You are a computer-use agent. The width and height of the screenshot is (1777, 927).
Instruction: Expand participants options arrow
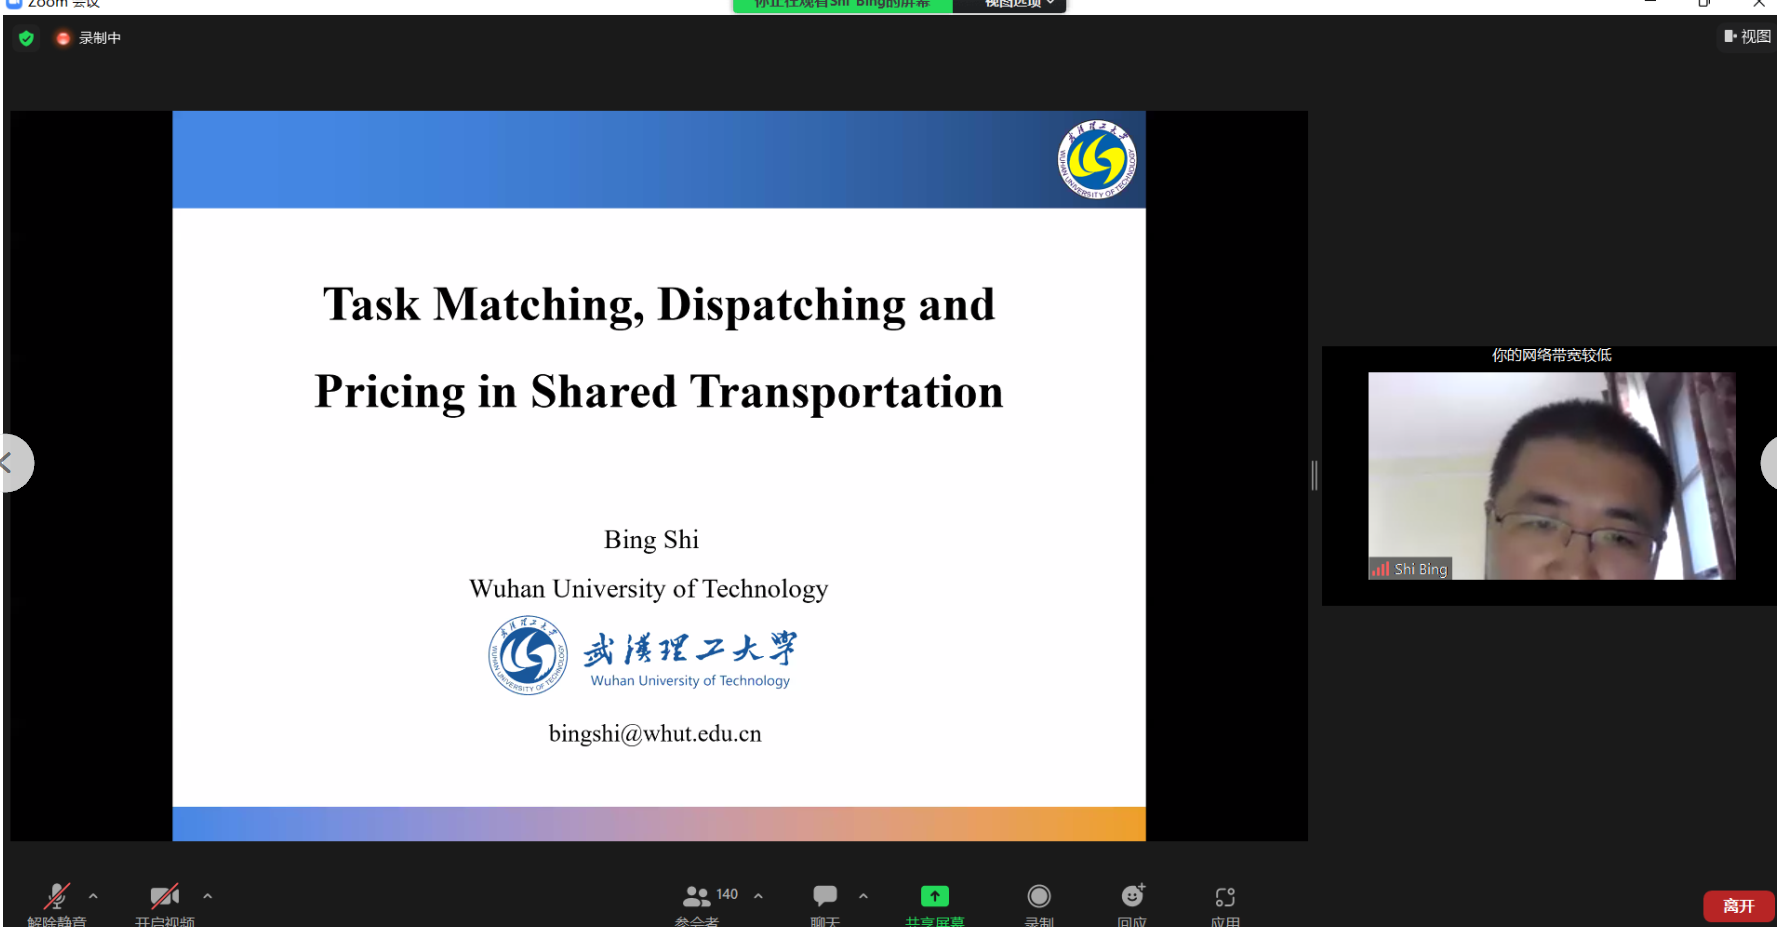[758, 896]
